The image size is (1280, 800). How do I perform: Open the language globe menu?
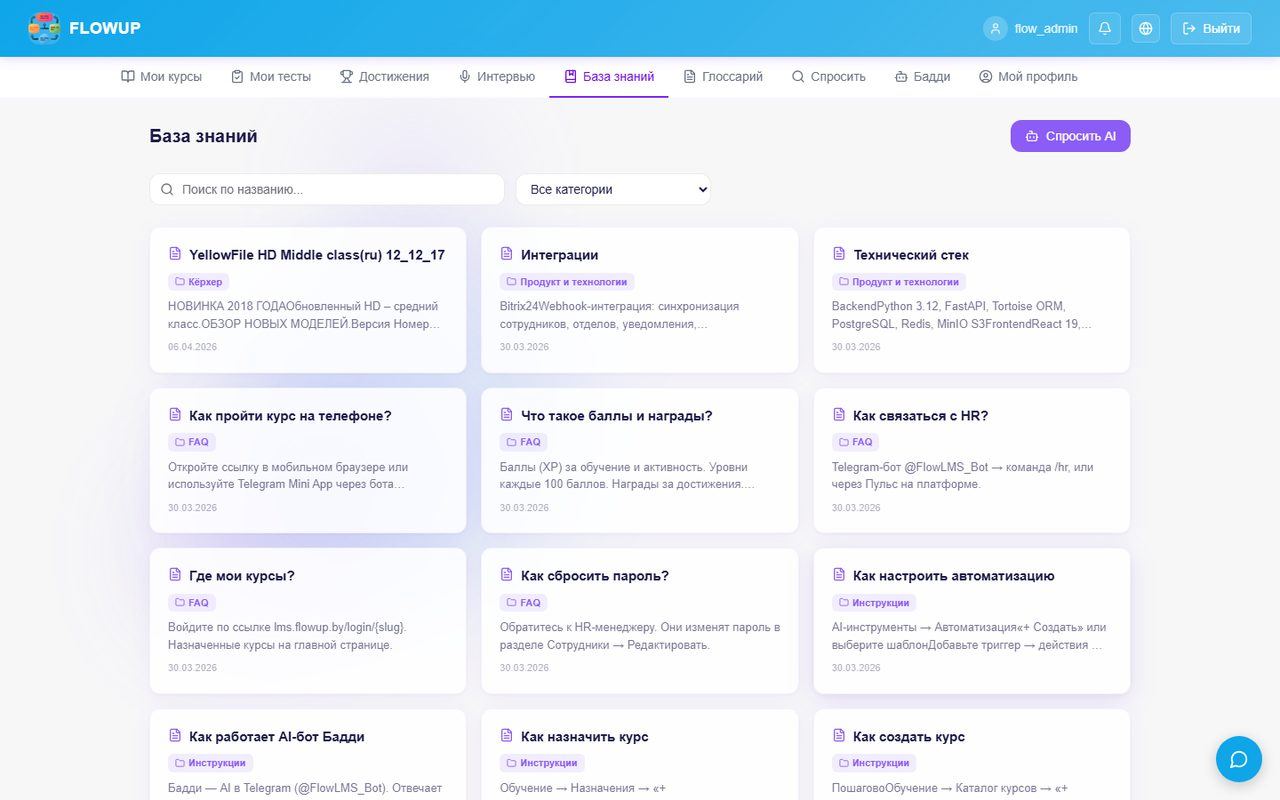coord(1146,28)
